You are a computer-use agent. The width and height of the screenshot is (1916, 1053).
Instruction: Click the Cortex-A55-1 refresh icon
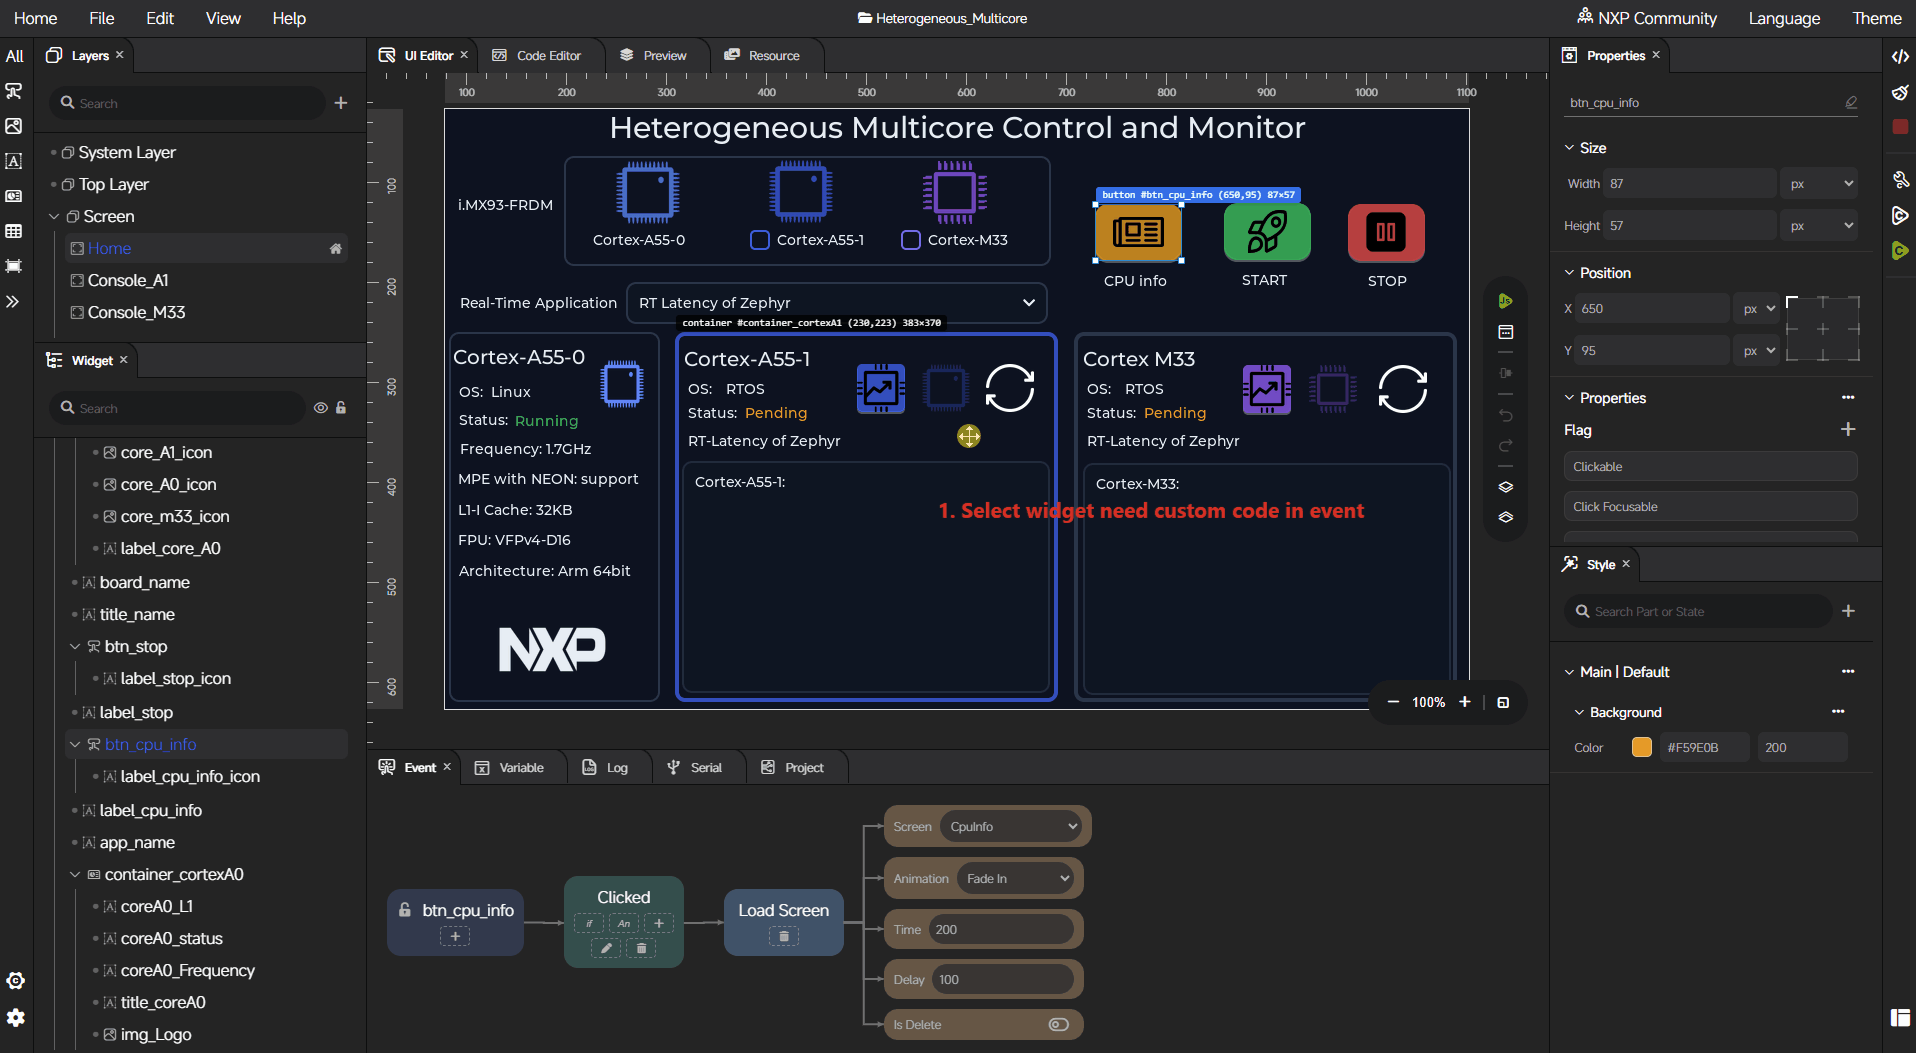pos(1010,388)
